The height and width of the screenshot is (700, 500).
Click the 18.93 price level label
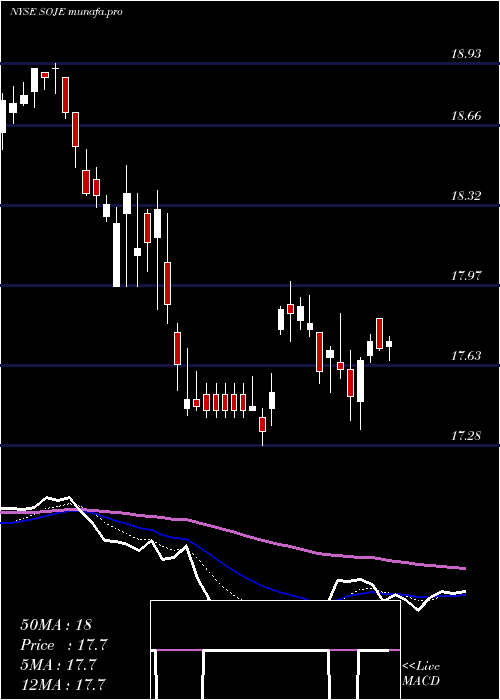(467, 54)
